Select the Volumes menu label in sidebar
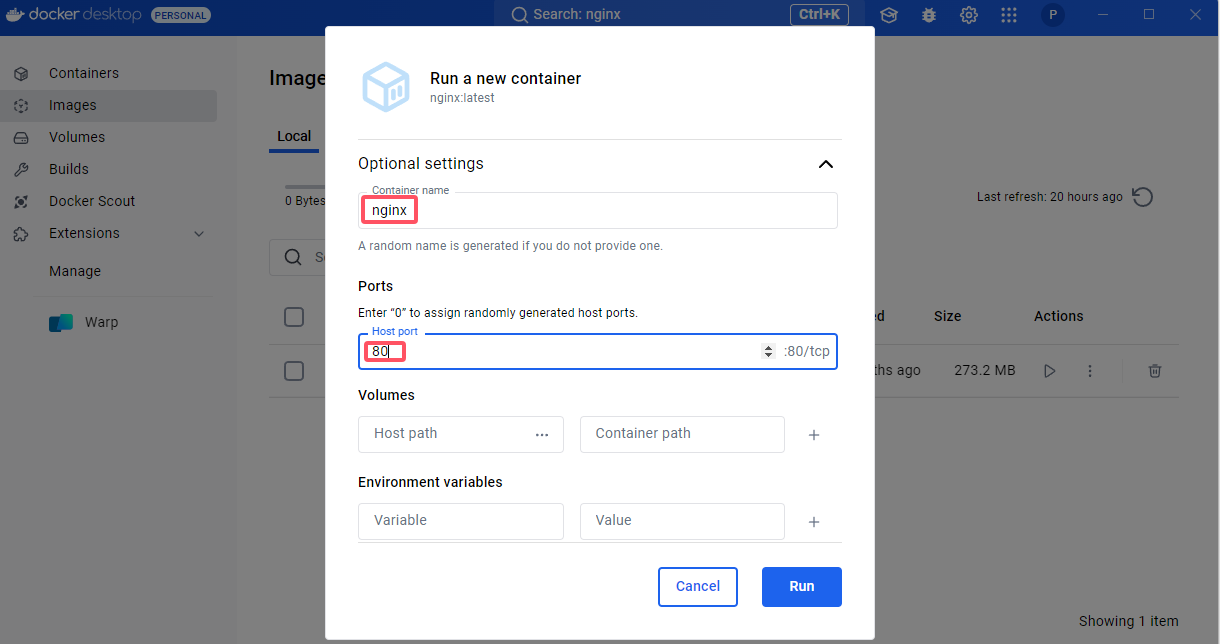 point(77,137)
